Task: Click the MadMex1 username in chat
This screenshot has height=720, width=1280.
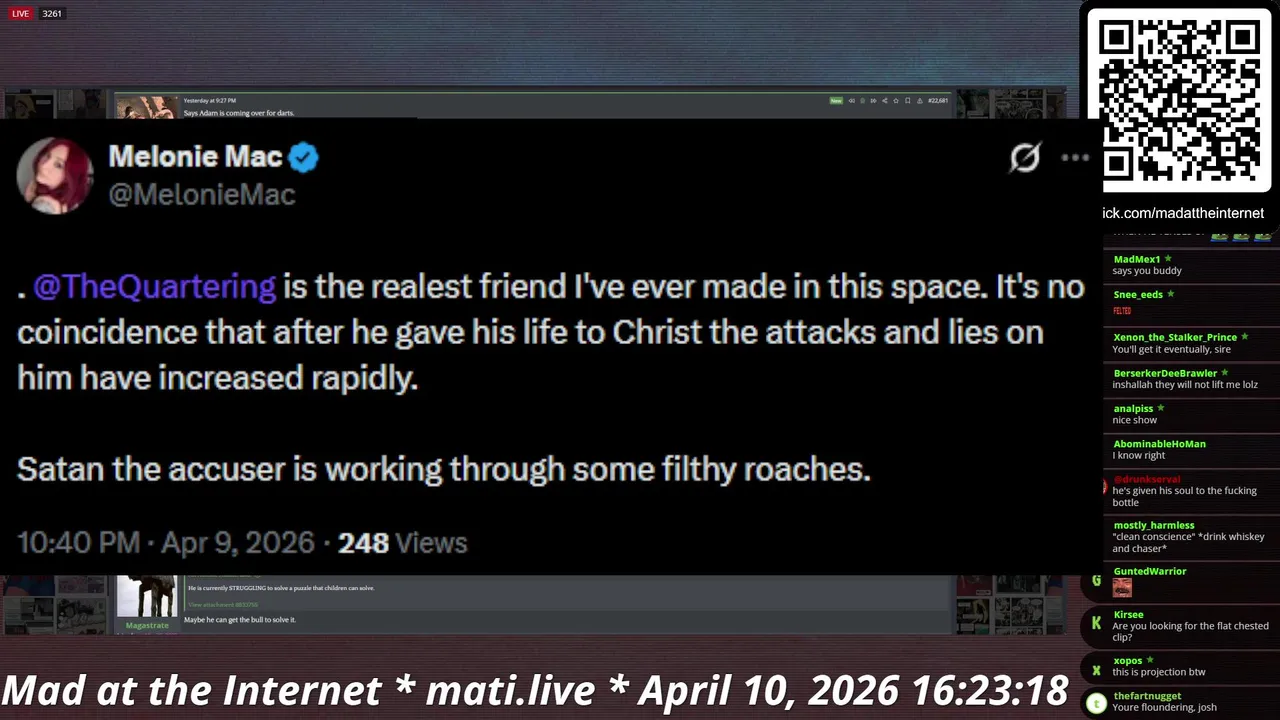Action: [1137, 259]
